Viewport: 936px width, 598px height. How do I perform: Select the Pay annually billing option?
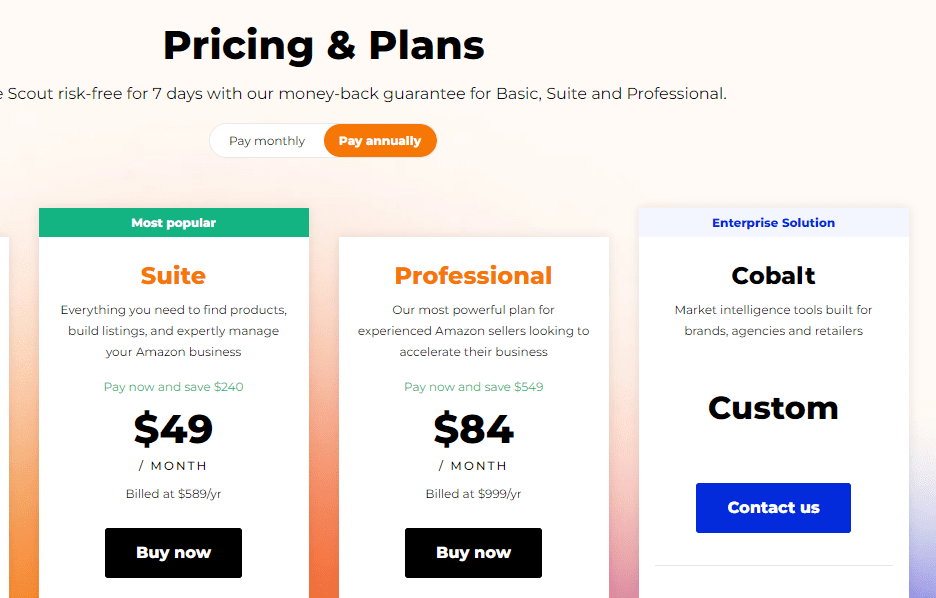click(380, 141)
